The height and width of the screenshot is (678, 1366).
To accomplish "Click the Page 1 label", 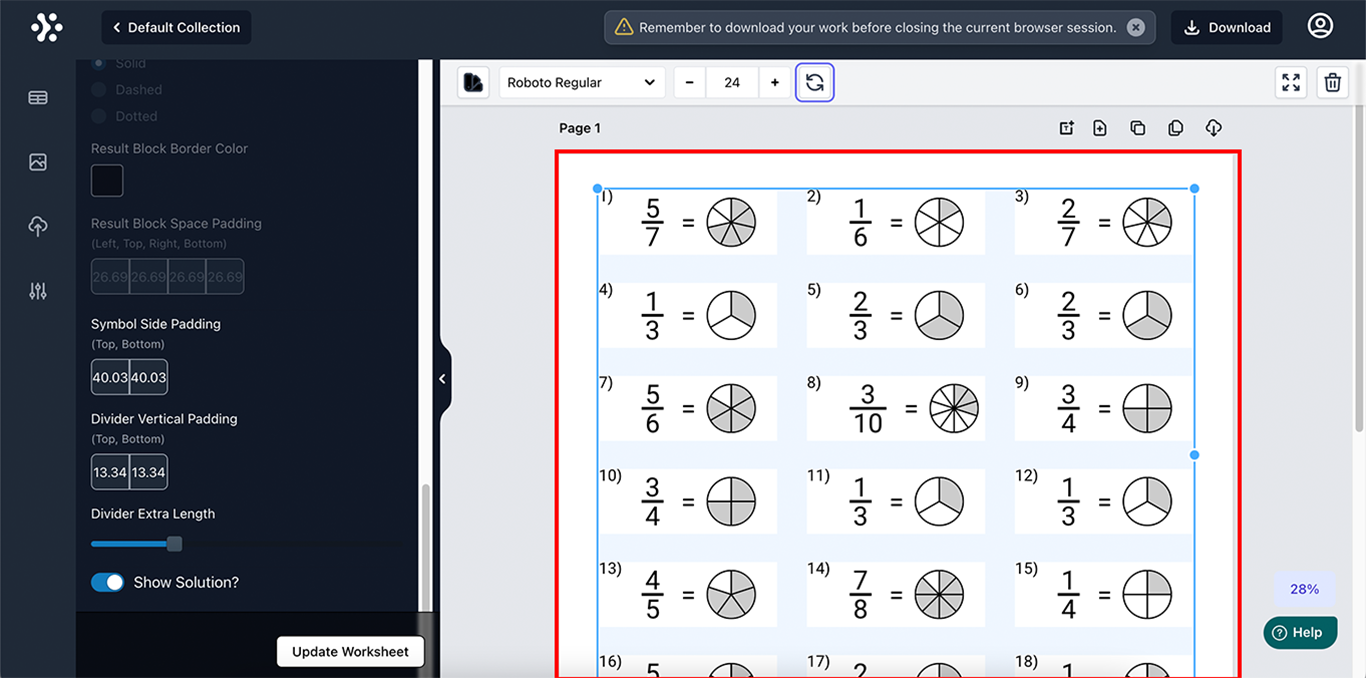I will click(x=580, y=128).
